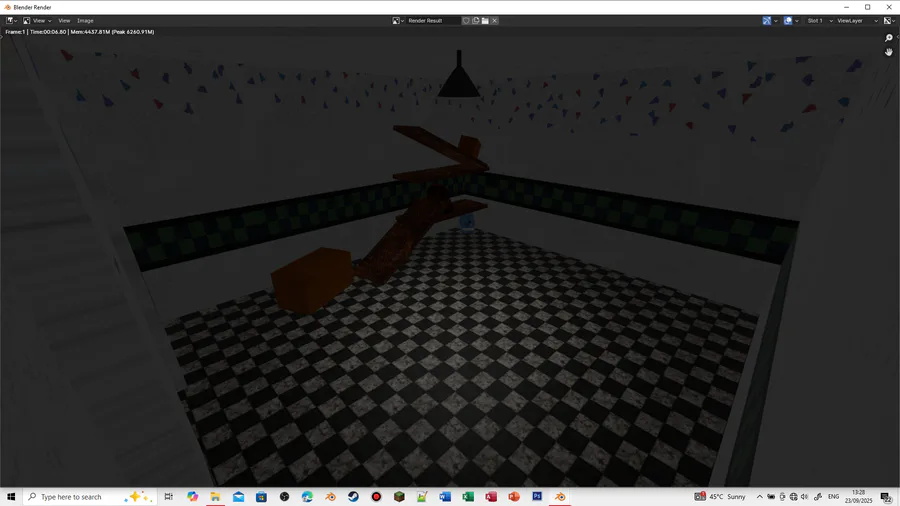The width and height of the screenshot is (900, 506).
Task: Open Photoshop from the taskbar
Action: coord(537,497)
